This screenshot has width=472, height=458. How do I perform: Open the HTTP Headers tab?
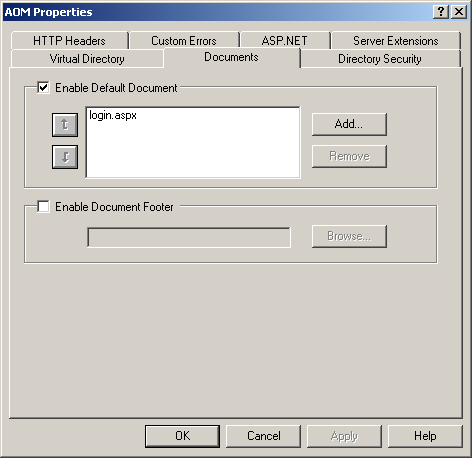[69, 41]
